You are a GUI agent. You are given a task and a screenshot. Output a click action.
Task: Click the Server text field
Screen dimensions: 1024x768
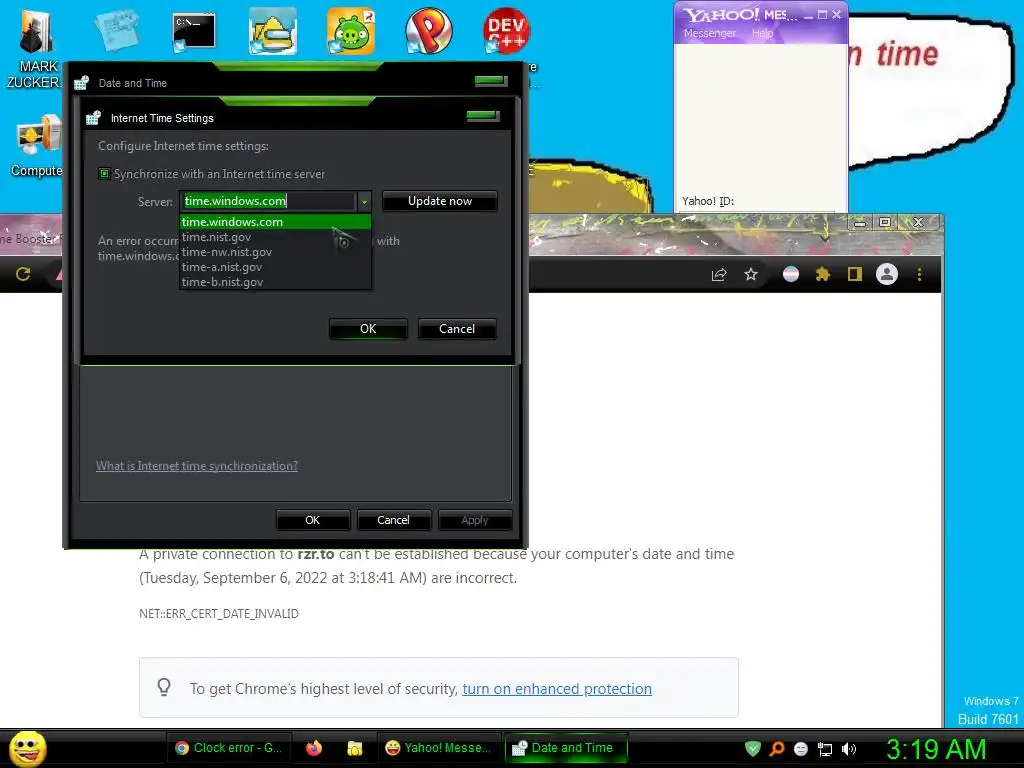tap(268, 201)
